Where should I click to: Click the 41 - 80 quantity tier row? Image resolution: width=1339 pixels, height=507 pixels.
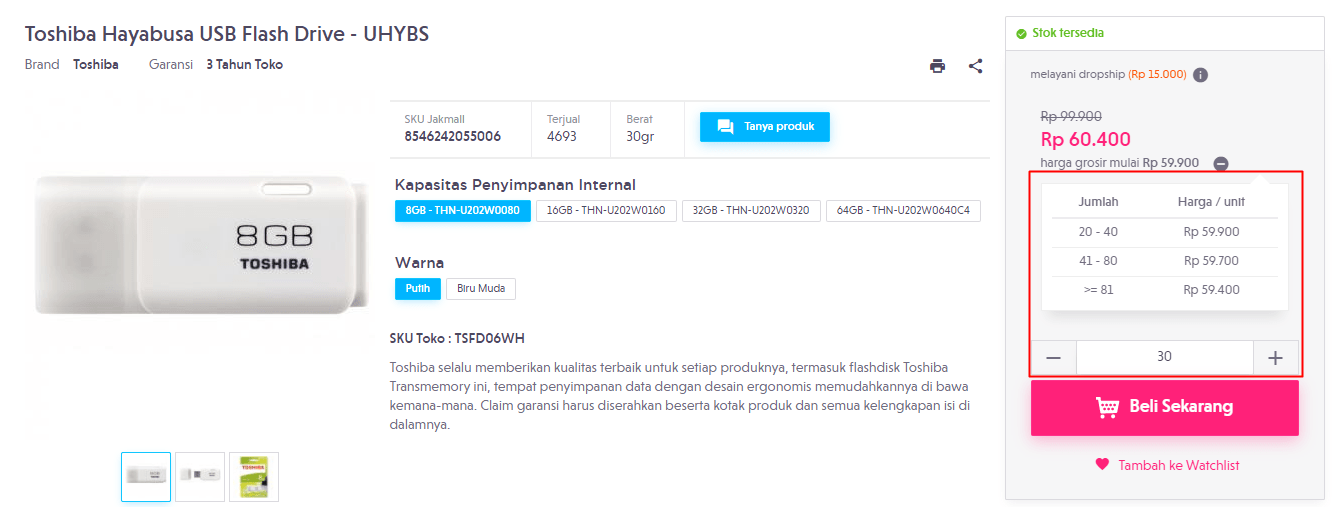[1165, 261]
